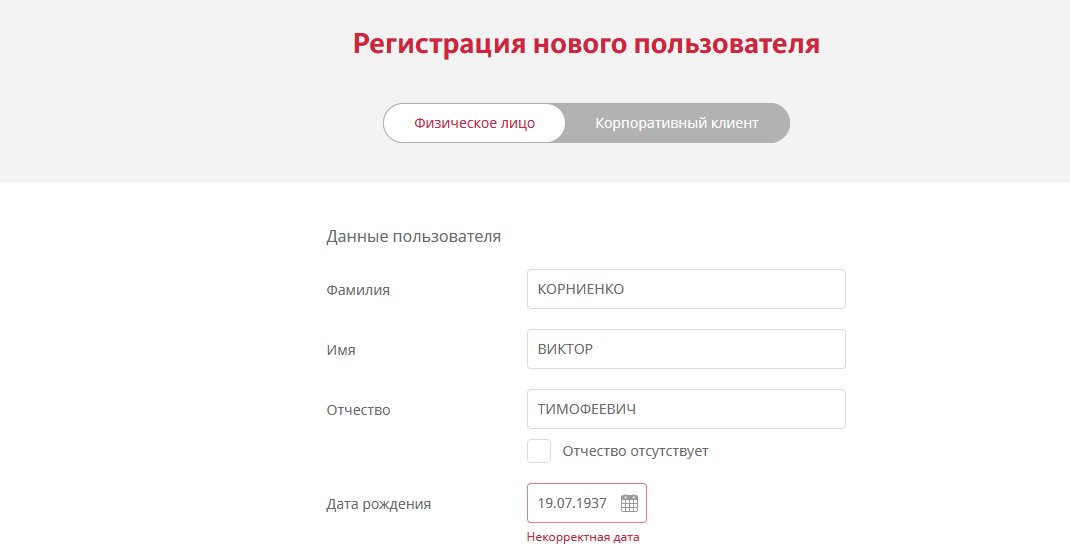Select the Физическое лицо tab
The image size is (1070, 557).
click(475, 123)
